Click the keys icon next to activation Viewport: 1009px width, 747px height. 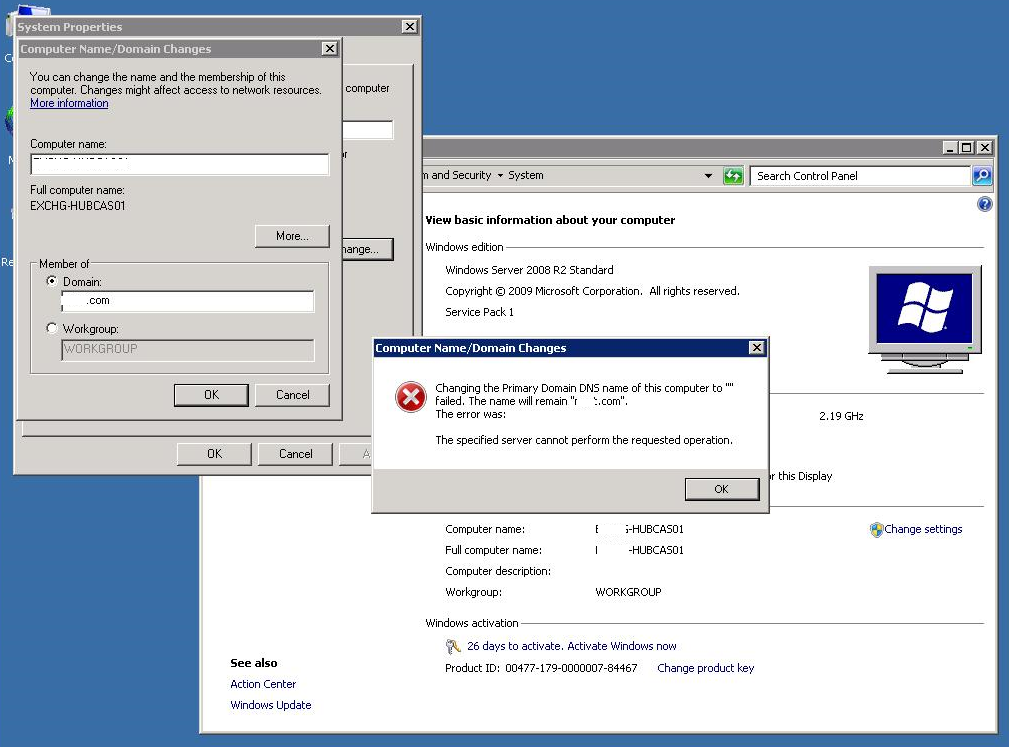pyautogui.click(x=452, y=646)
